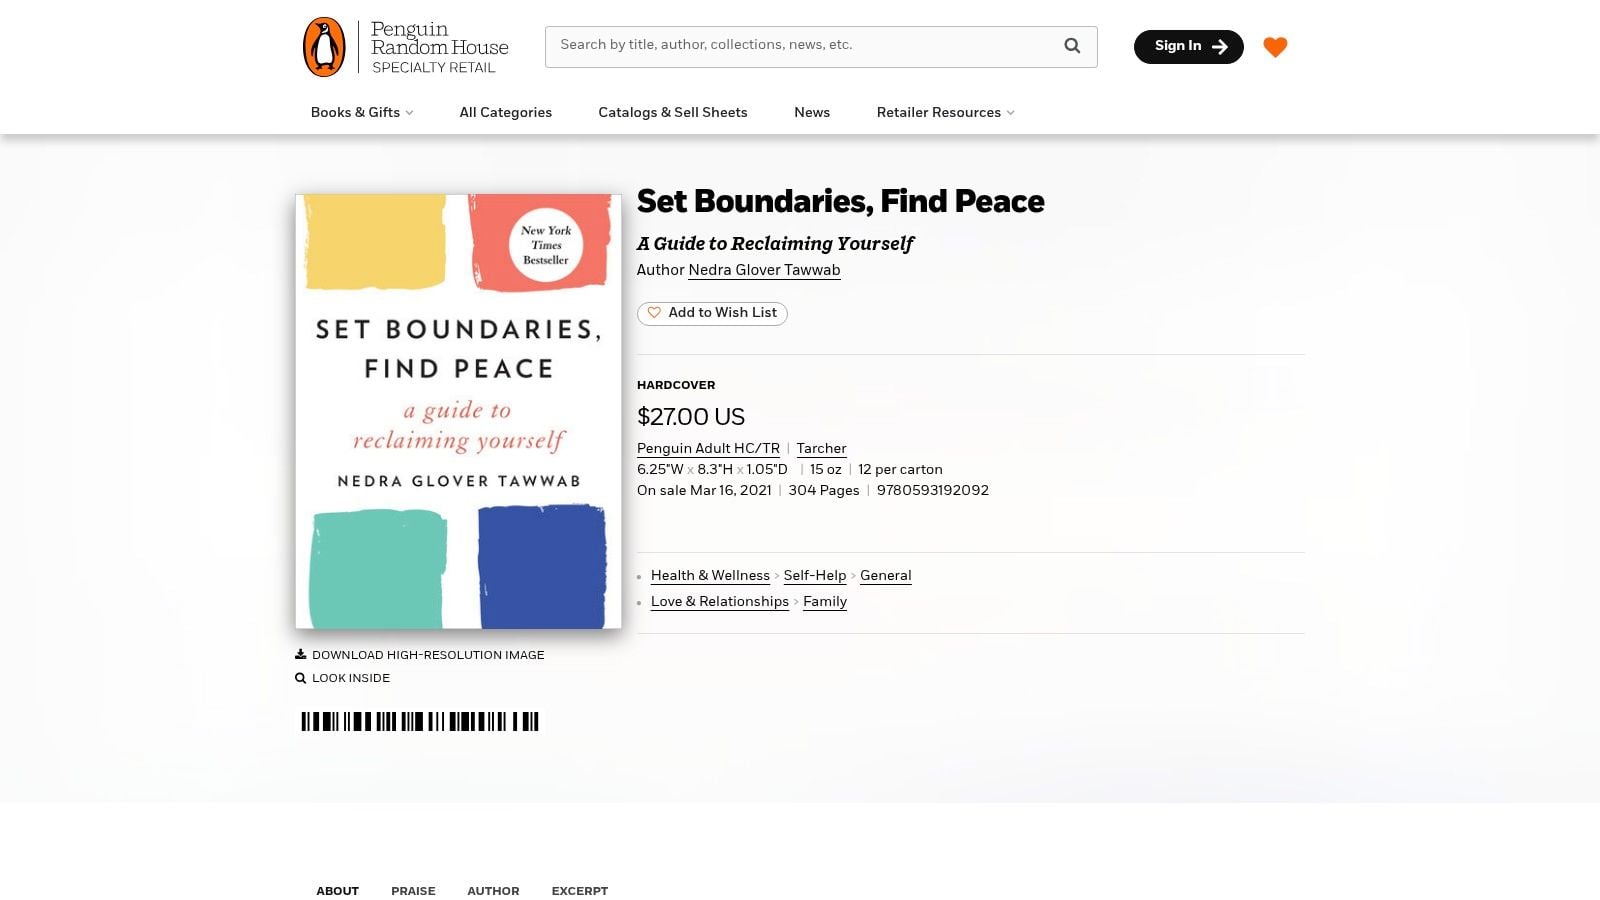The height and width of the screenshot is (900, 1600).
Task: Open the Self-Help category link
Action: (815, 576)
